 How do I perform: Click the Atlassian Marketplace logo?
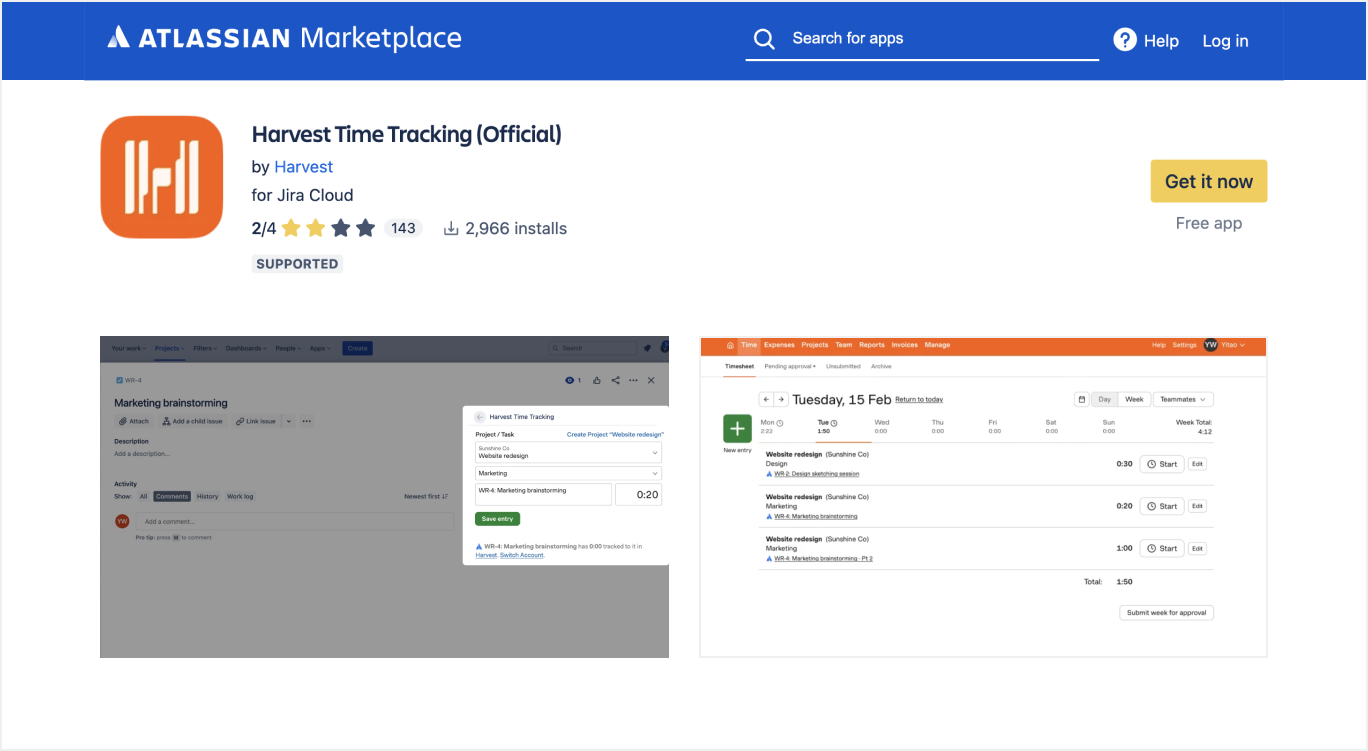[x=284, y=39]
